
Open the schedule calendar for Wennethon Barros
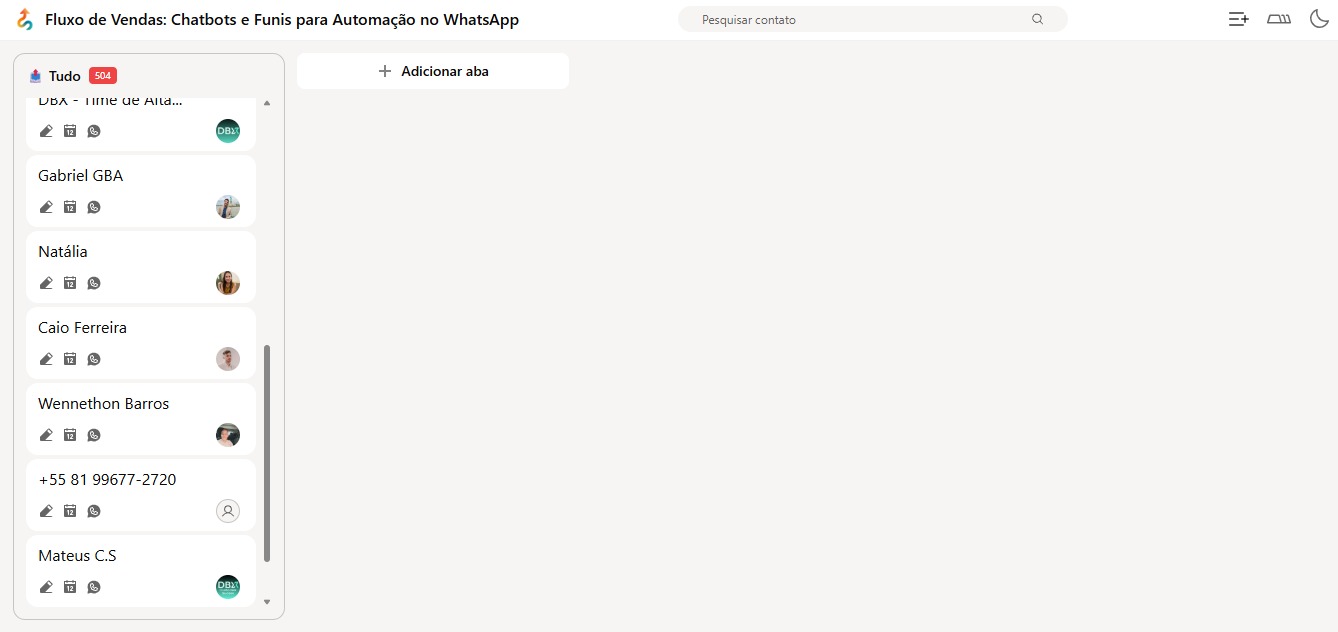coord(70,435)
